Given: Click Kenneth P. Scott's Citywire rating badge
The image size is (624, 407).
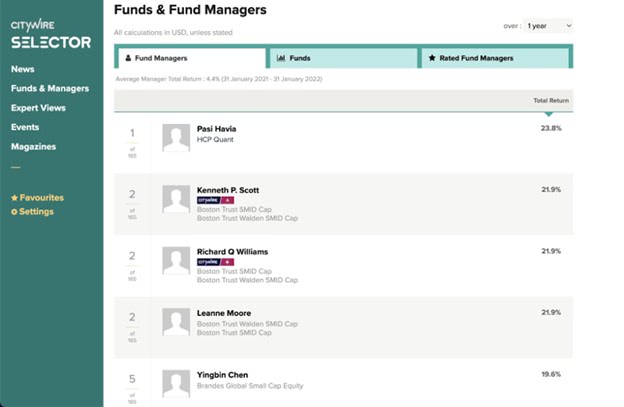Looking at the screenshot, I should [215, 200].
